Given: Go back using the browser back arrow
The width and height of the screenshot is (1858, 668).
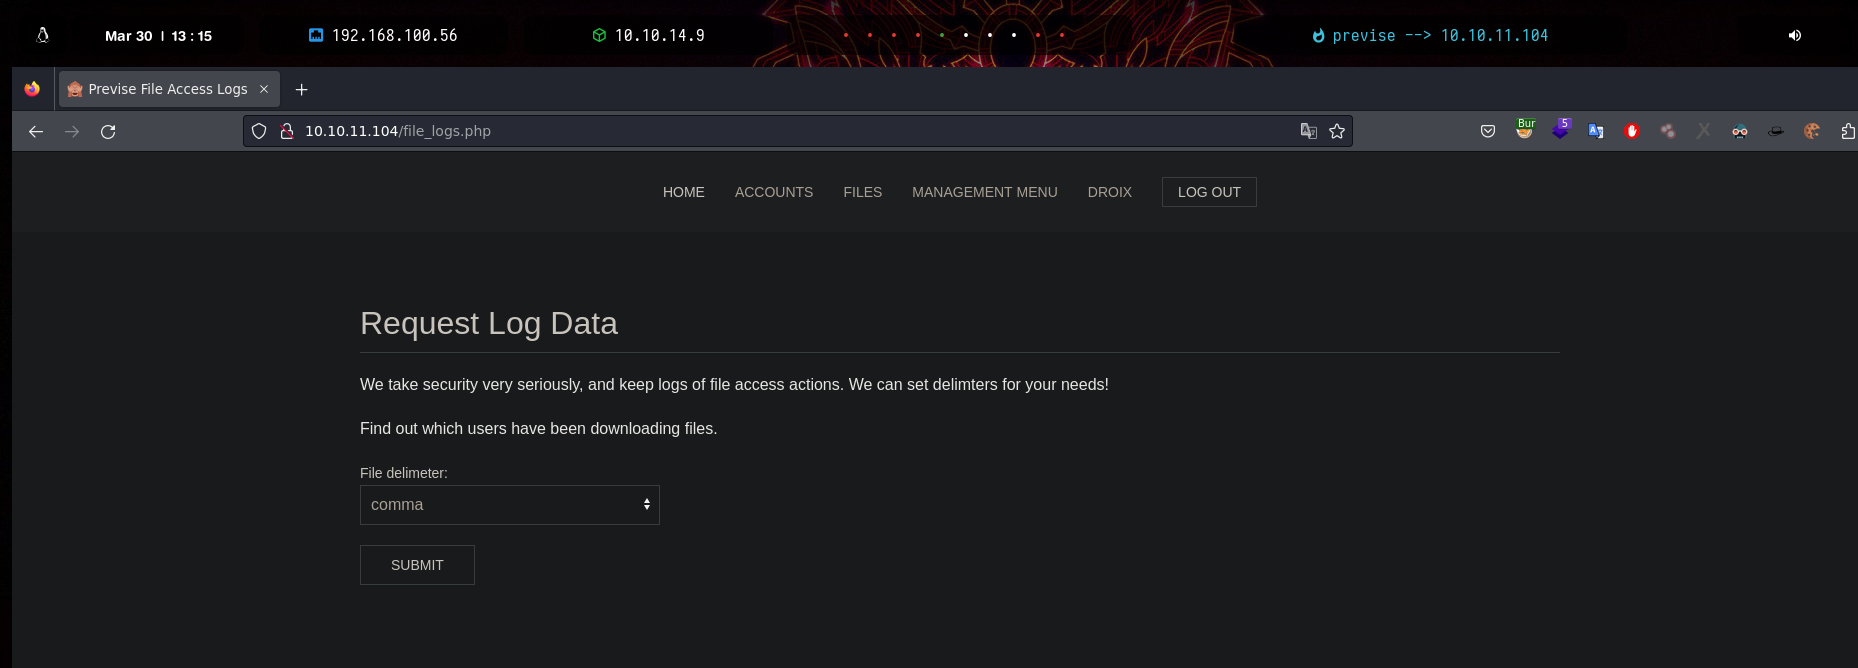Looking at the screenshot, I should coord(36,131).
